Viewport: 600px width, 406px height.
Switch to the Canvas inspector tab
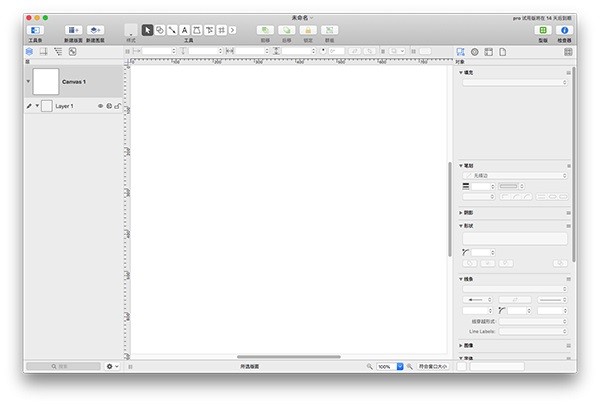coord(489,51)
